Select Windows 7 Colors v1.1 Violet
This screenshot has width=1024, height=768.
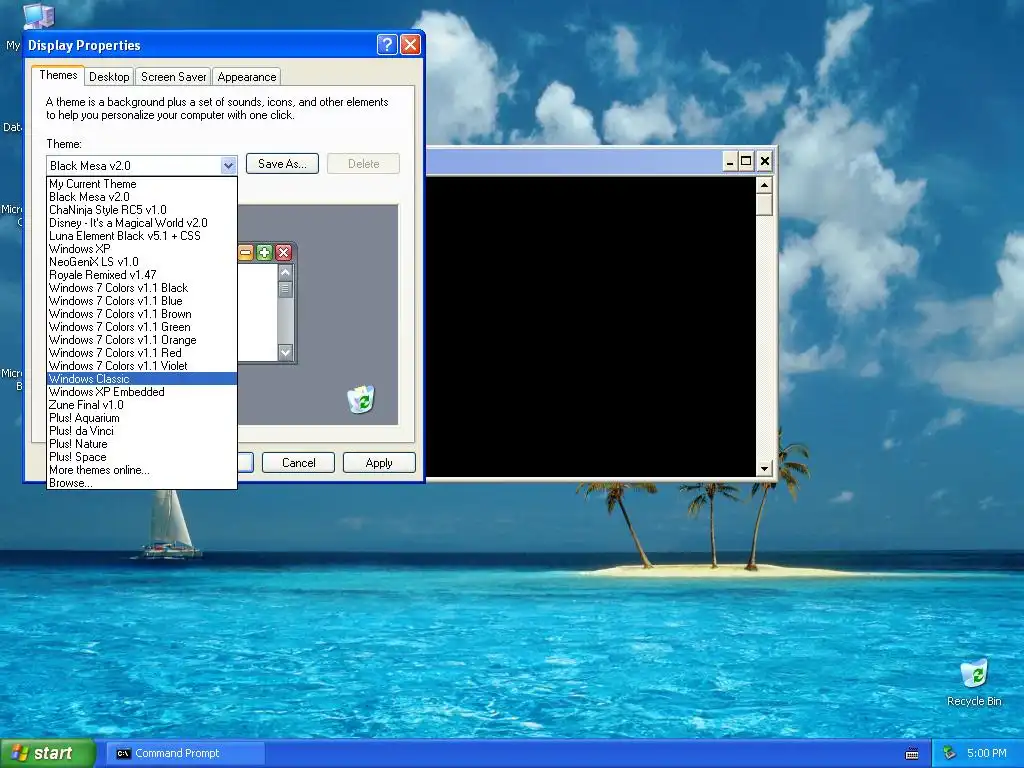point(142,366)
